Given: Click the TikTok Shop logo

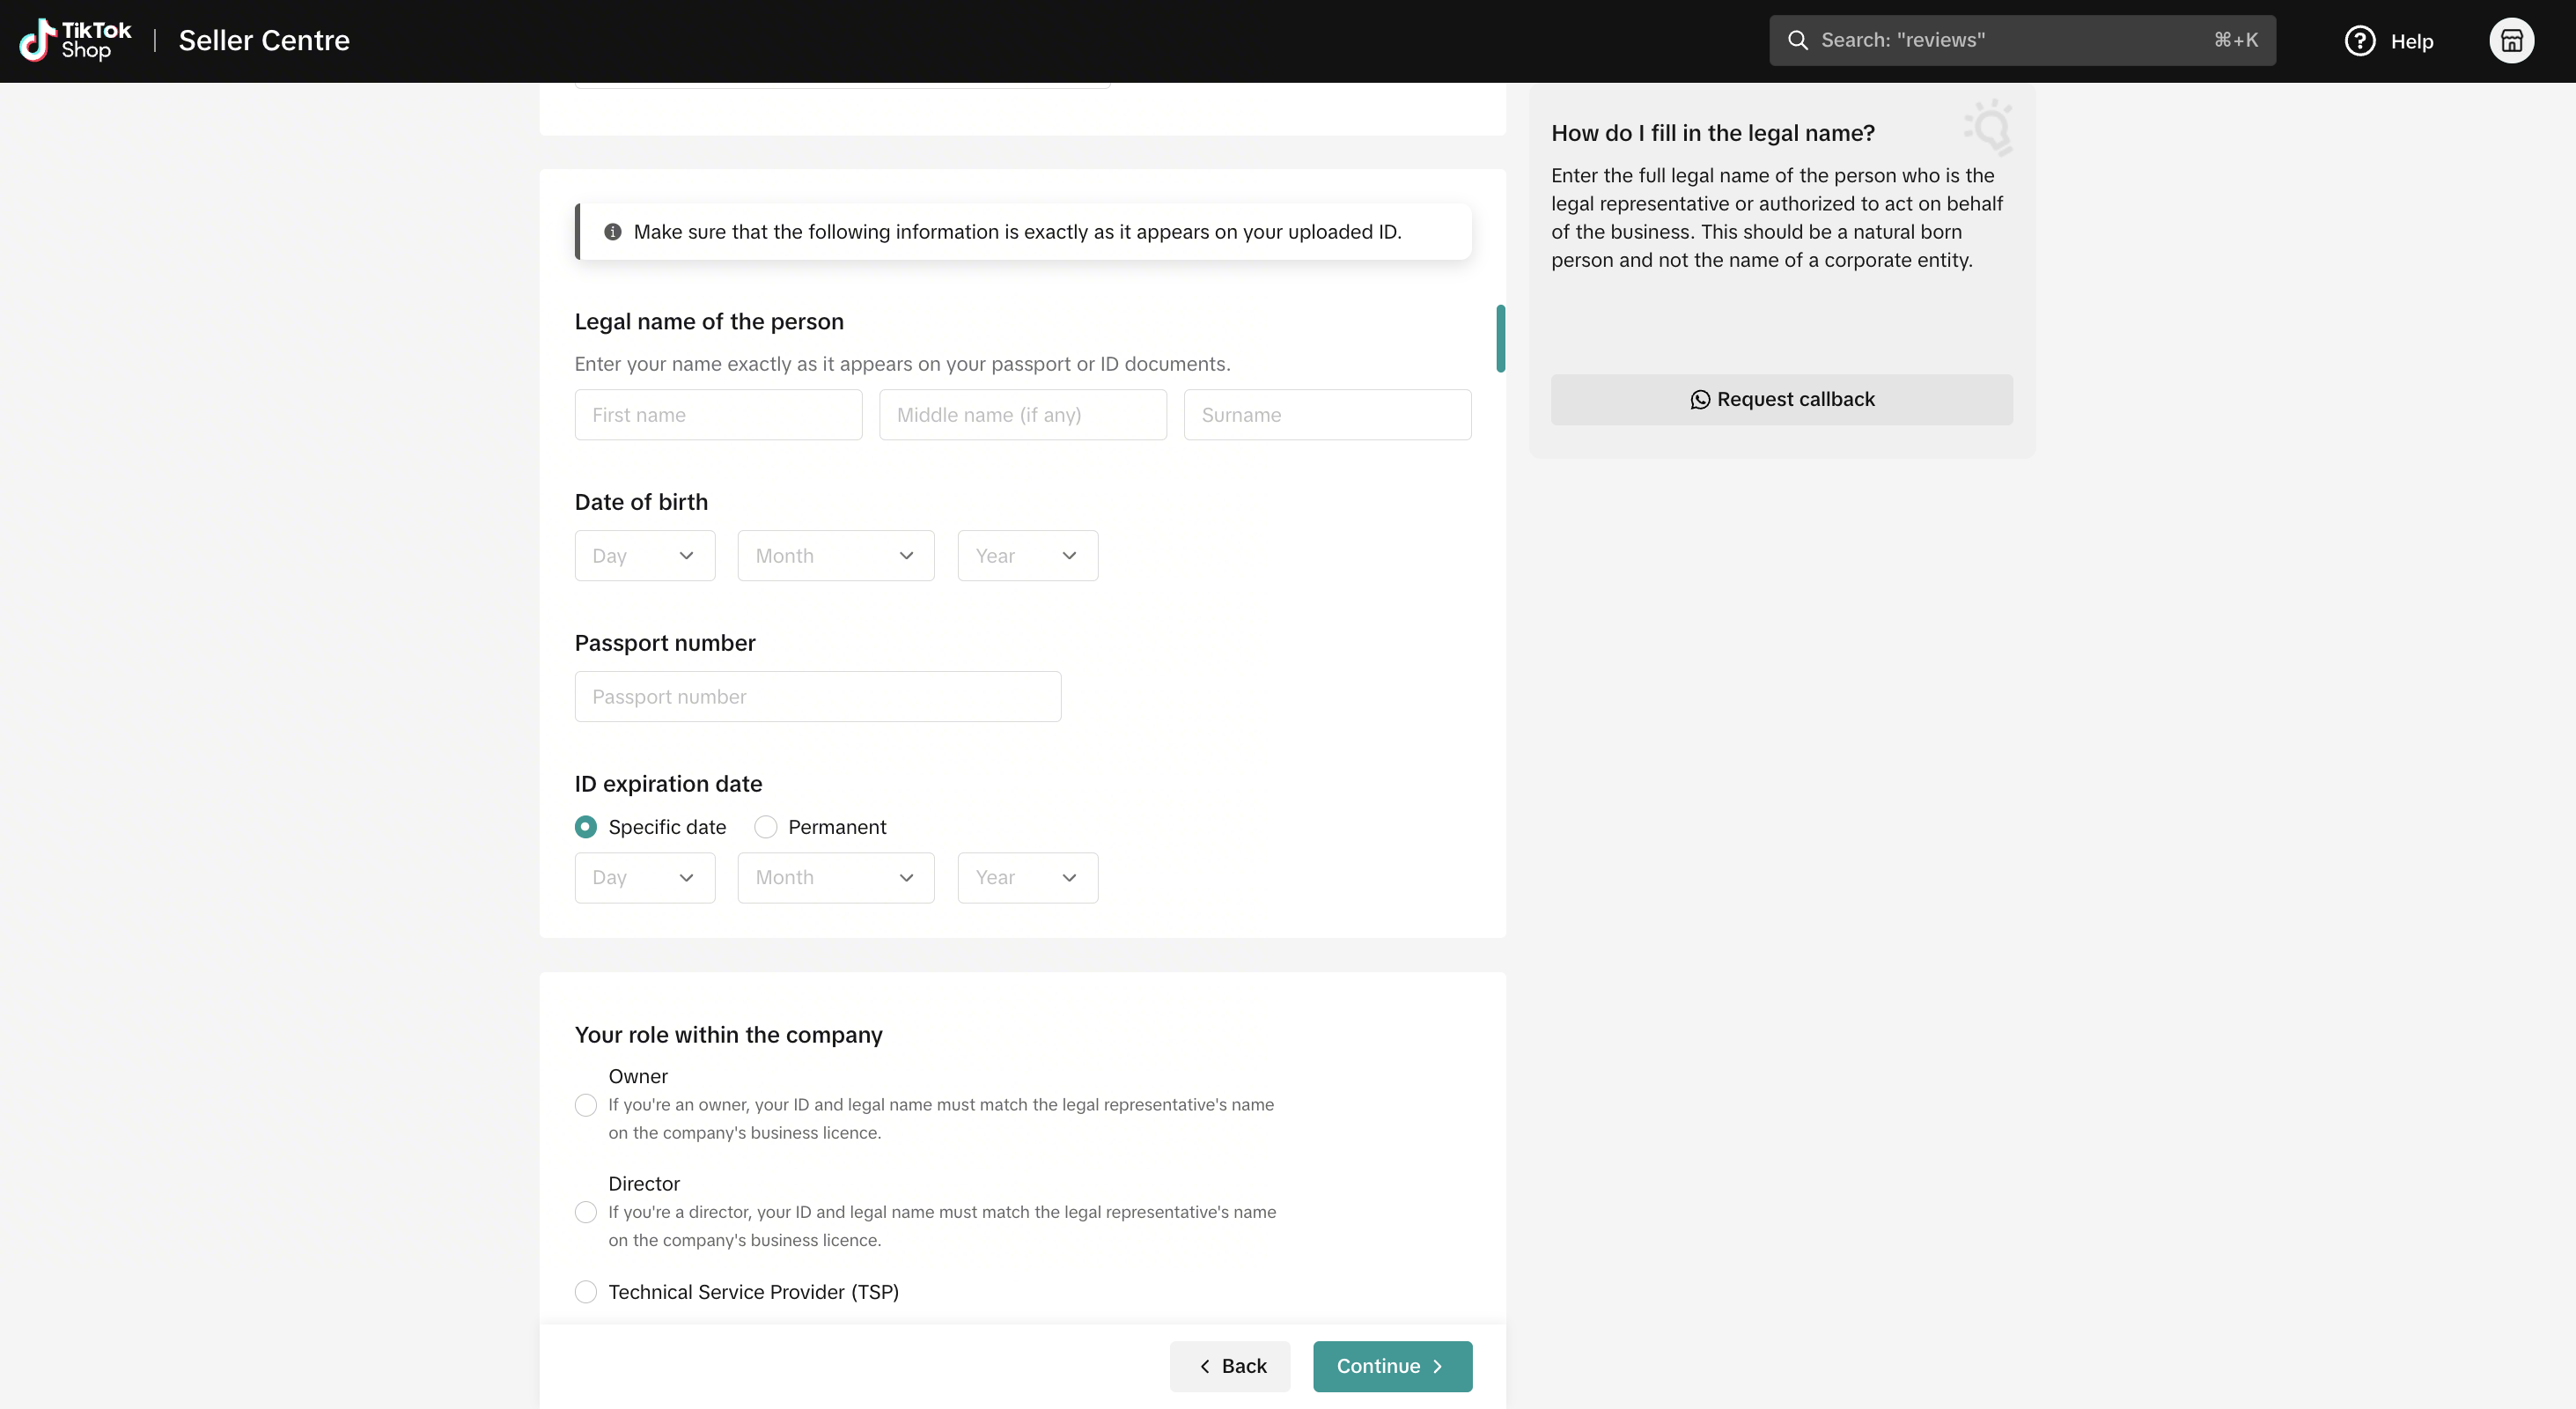Looking at the screenshot, I should coord(76,40).
